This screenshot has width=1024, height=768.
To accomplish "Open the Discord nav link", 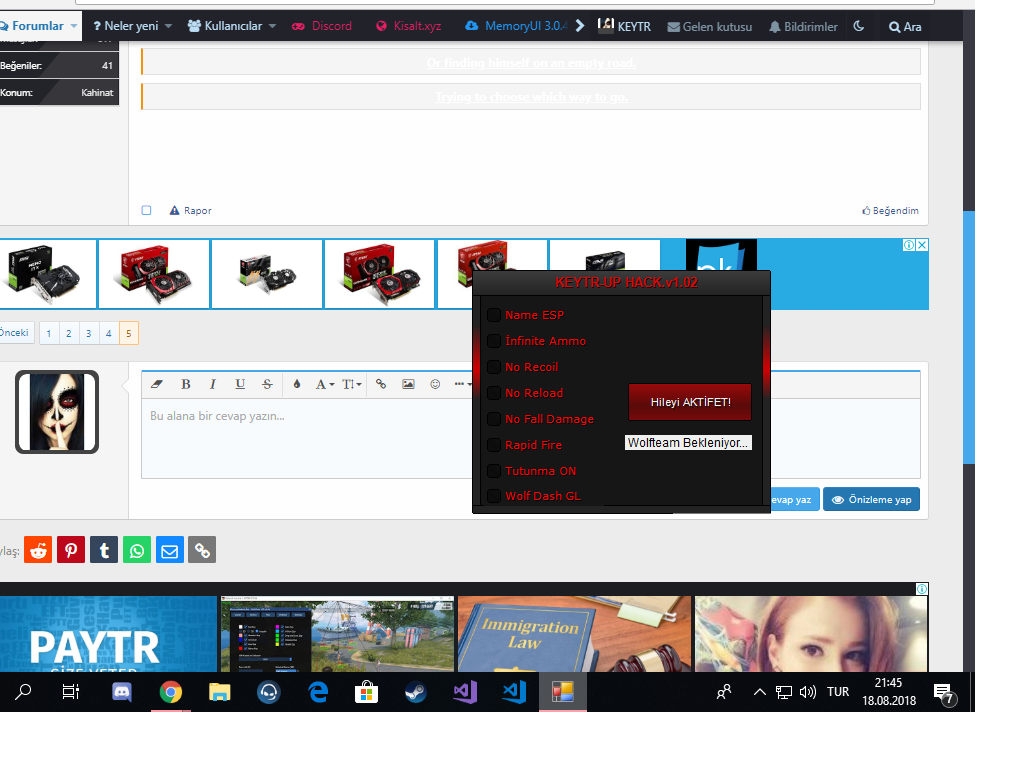I will pyautogui.click(x=321, y=26).
